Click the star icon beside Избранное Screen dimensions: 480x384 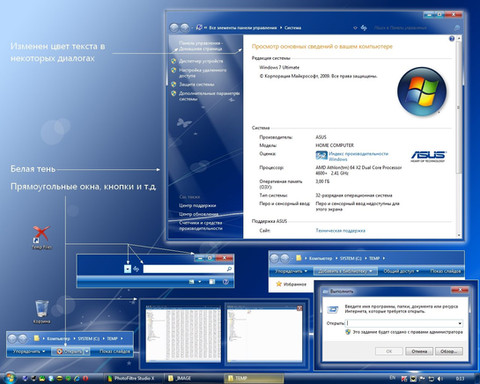279,284
